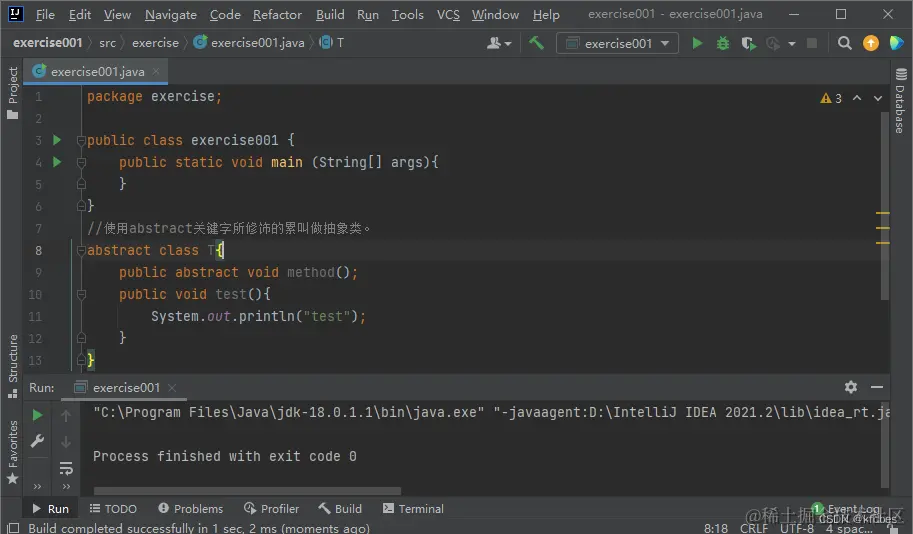Expand the profiler run options arrow
The image size is (913, 534).
791,44
